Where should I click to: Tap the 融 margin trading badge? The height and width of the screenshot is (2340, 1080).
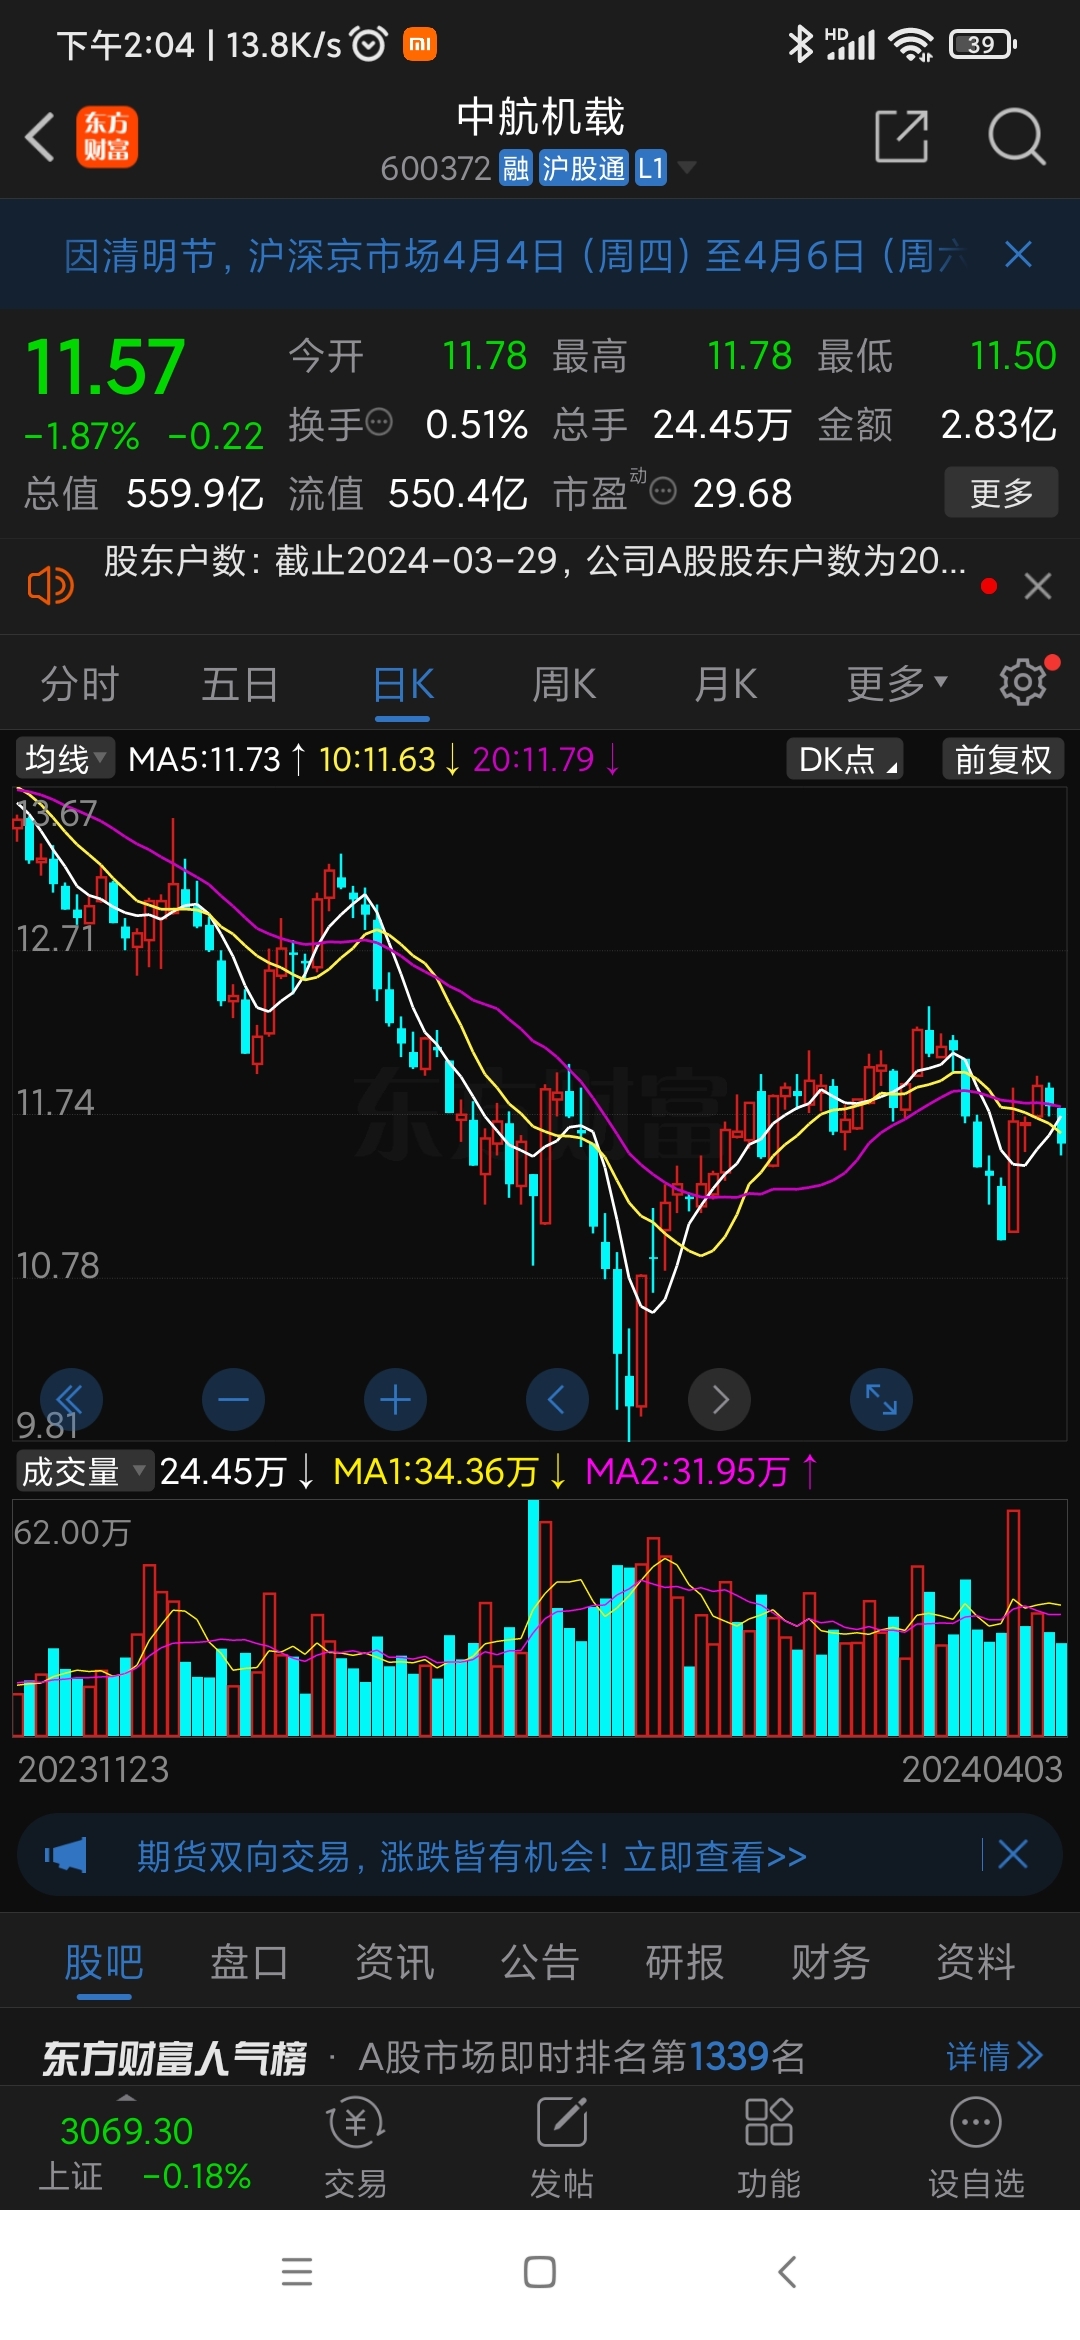tap(516, 168)
